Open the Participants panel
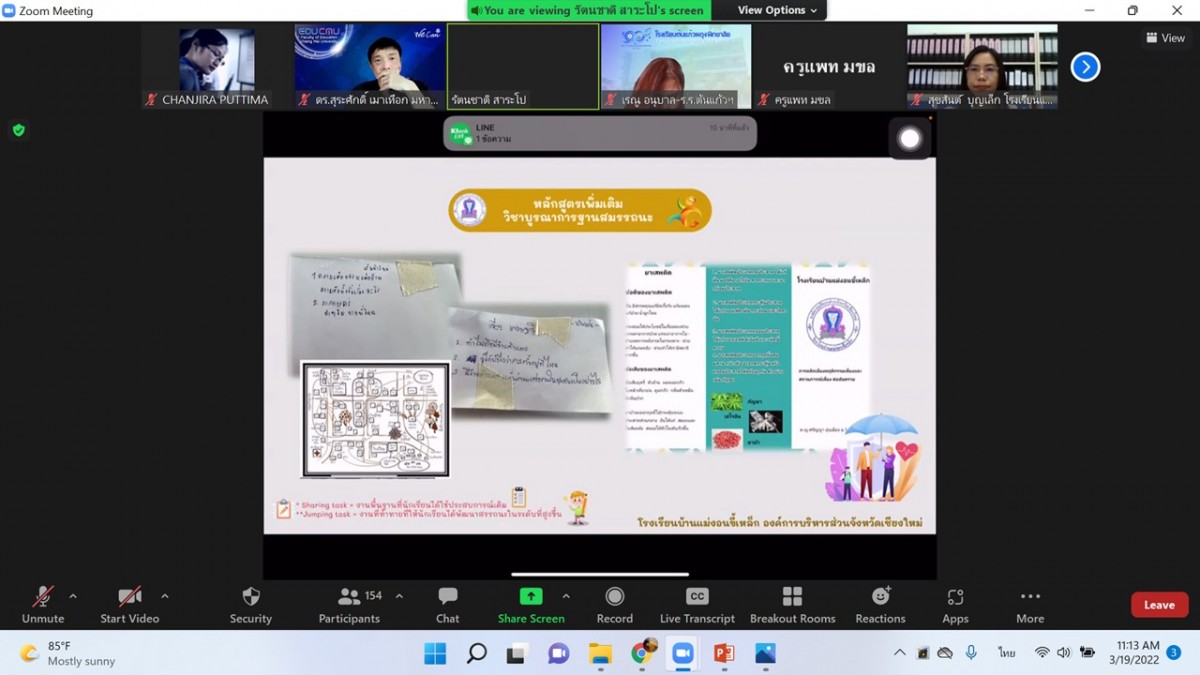 click(350, 604)
